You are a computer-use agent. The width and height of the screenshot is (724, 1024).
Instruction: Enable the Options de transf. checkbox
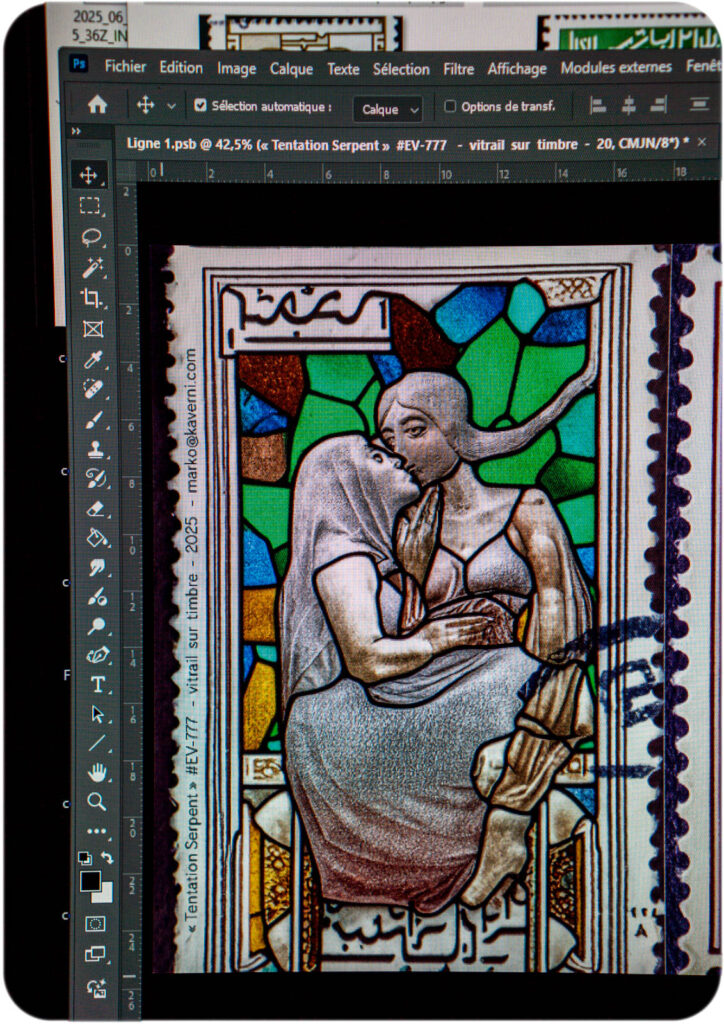[x=450, y=106]
